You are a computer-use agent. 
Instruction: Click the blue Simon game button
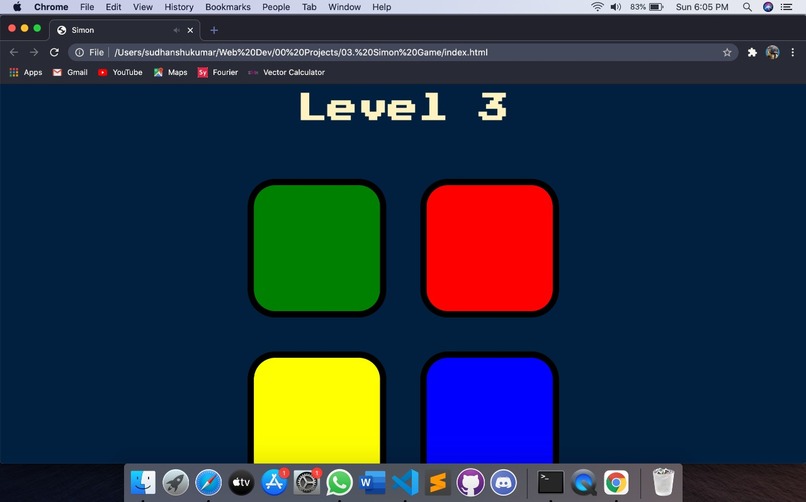click(x=489, y=407)
